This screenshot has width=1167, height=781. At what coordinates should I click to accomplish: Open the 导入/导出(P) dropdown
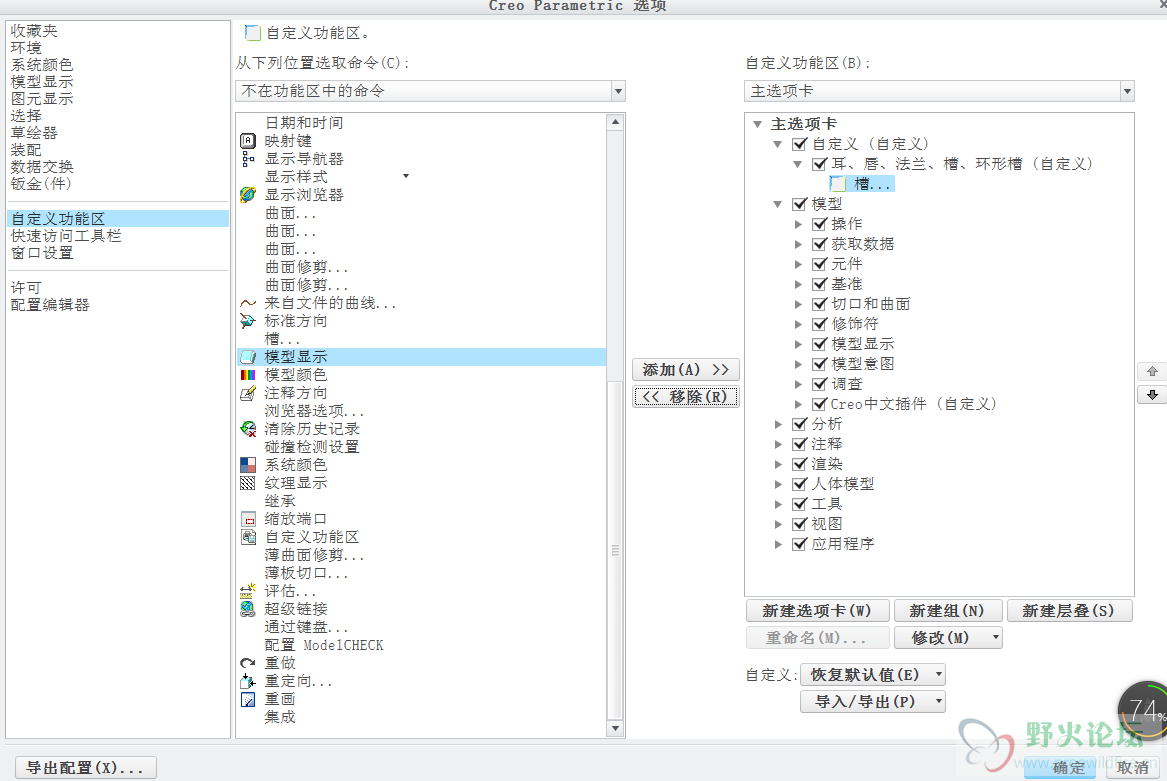pos(873,702)
